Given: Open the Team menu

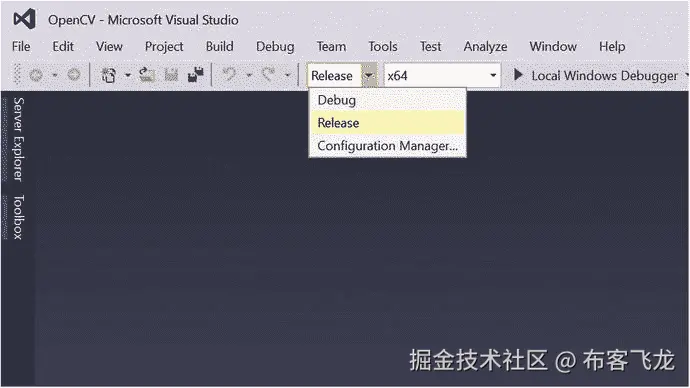Looking at the screenshot, I should tap(331, 47).
